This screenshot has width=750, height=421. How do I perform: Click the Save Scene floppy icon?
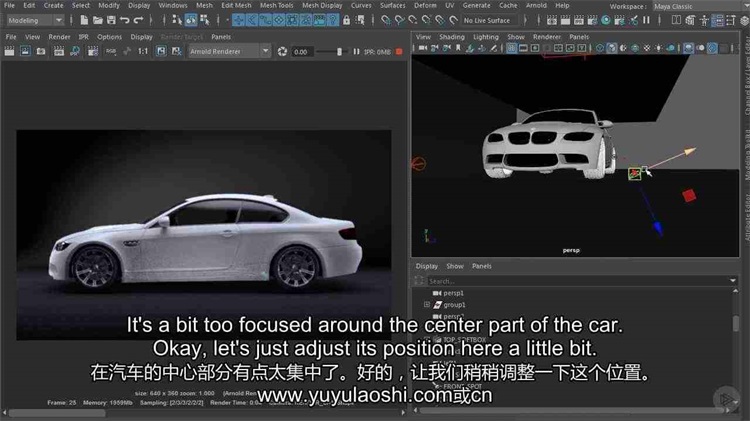pyautogui.click(x=111, y=20)
